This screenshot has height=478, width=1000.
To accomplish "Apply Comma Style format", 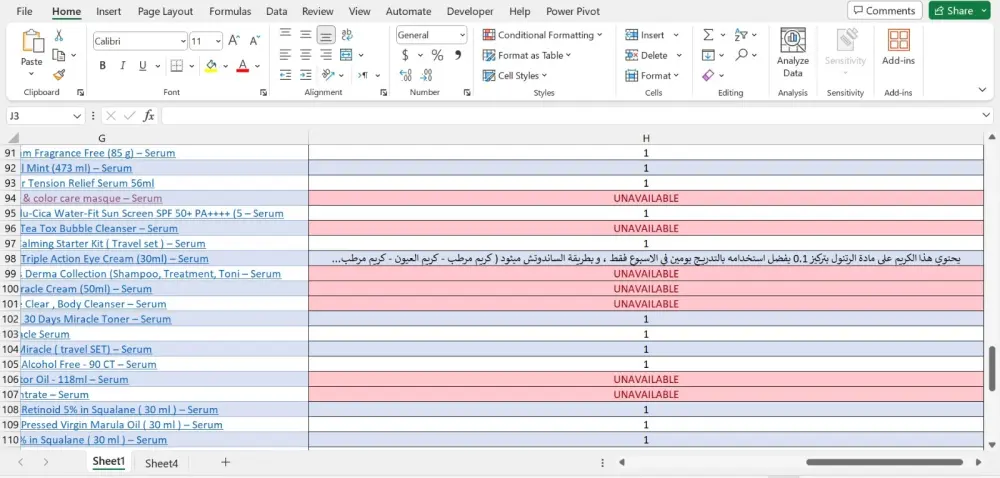I will coord(457,55).
